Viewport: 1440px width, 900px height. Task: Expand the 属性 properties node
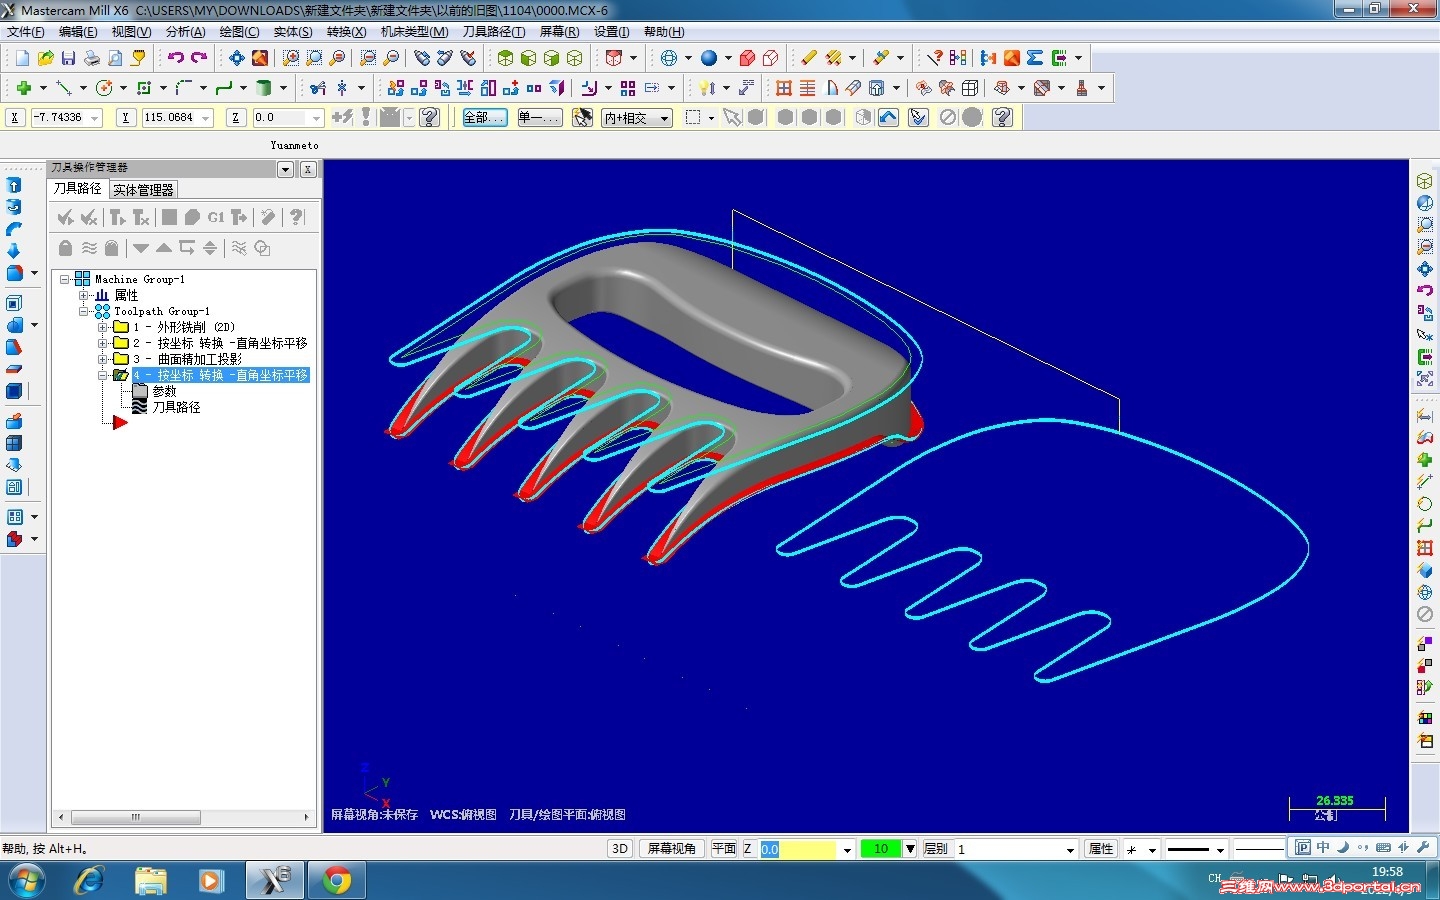(84, 295)
